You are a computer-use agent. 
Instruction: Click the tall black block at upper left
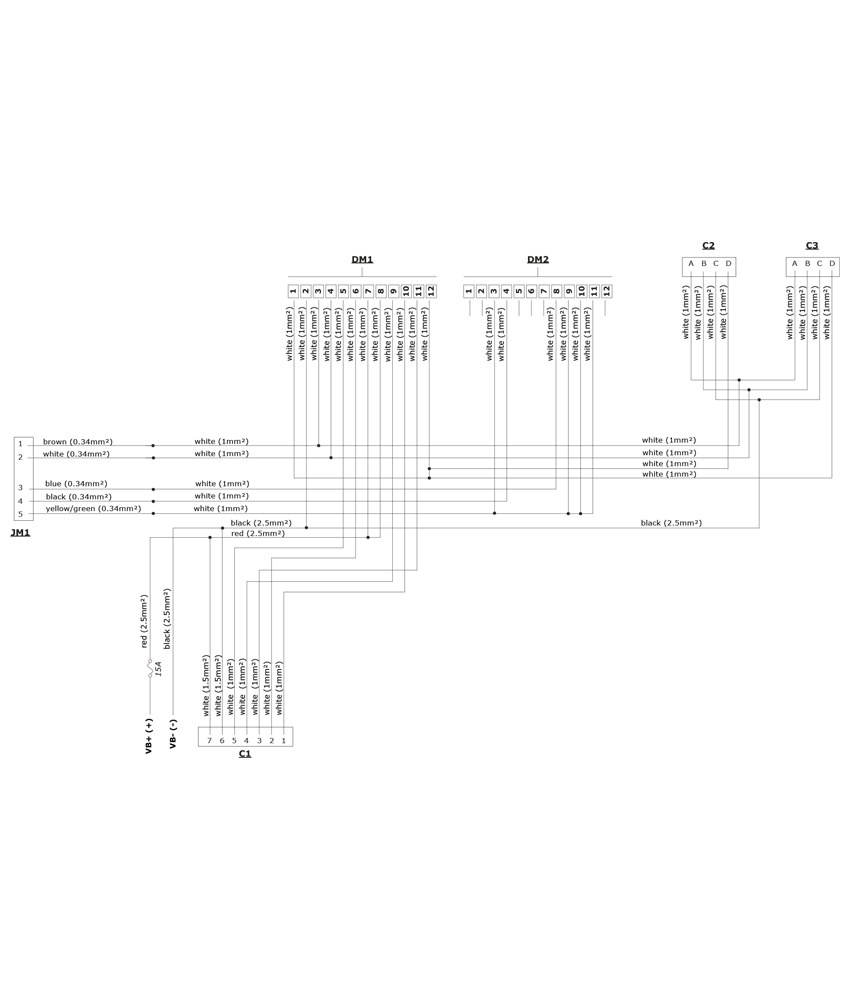pos(64,340)
